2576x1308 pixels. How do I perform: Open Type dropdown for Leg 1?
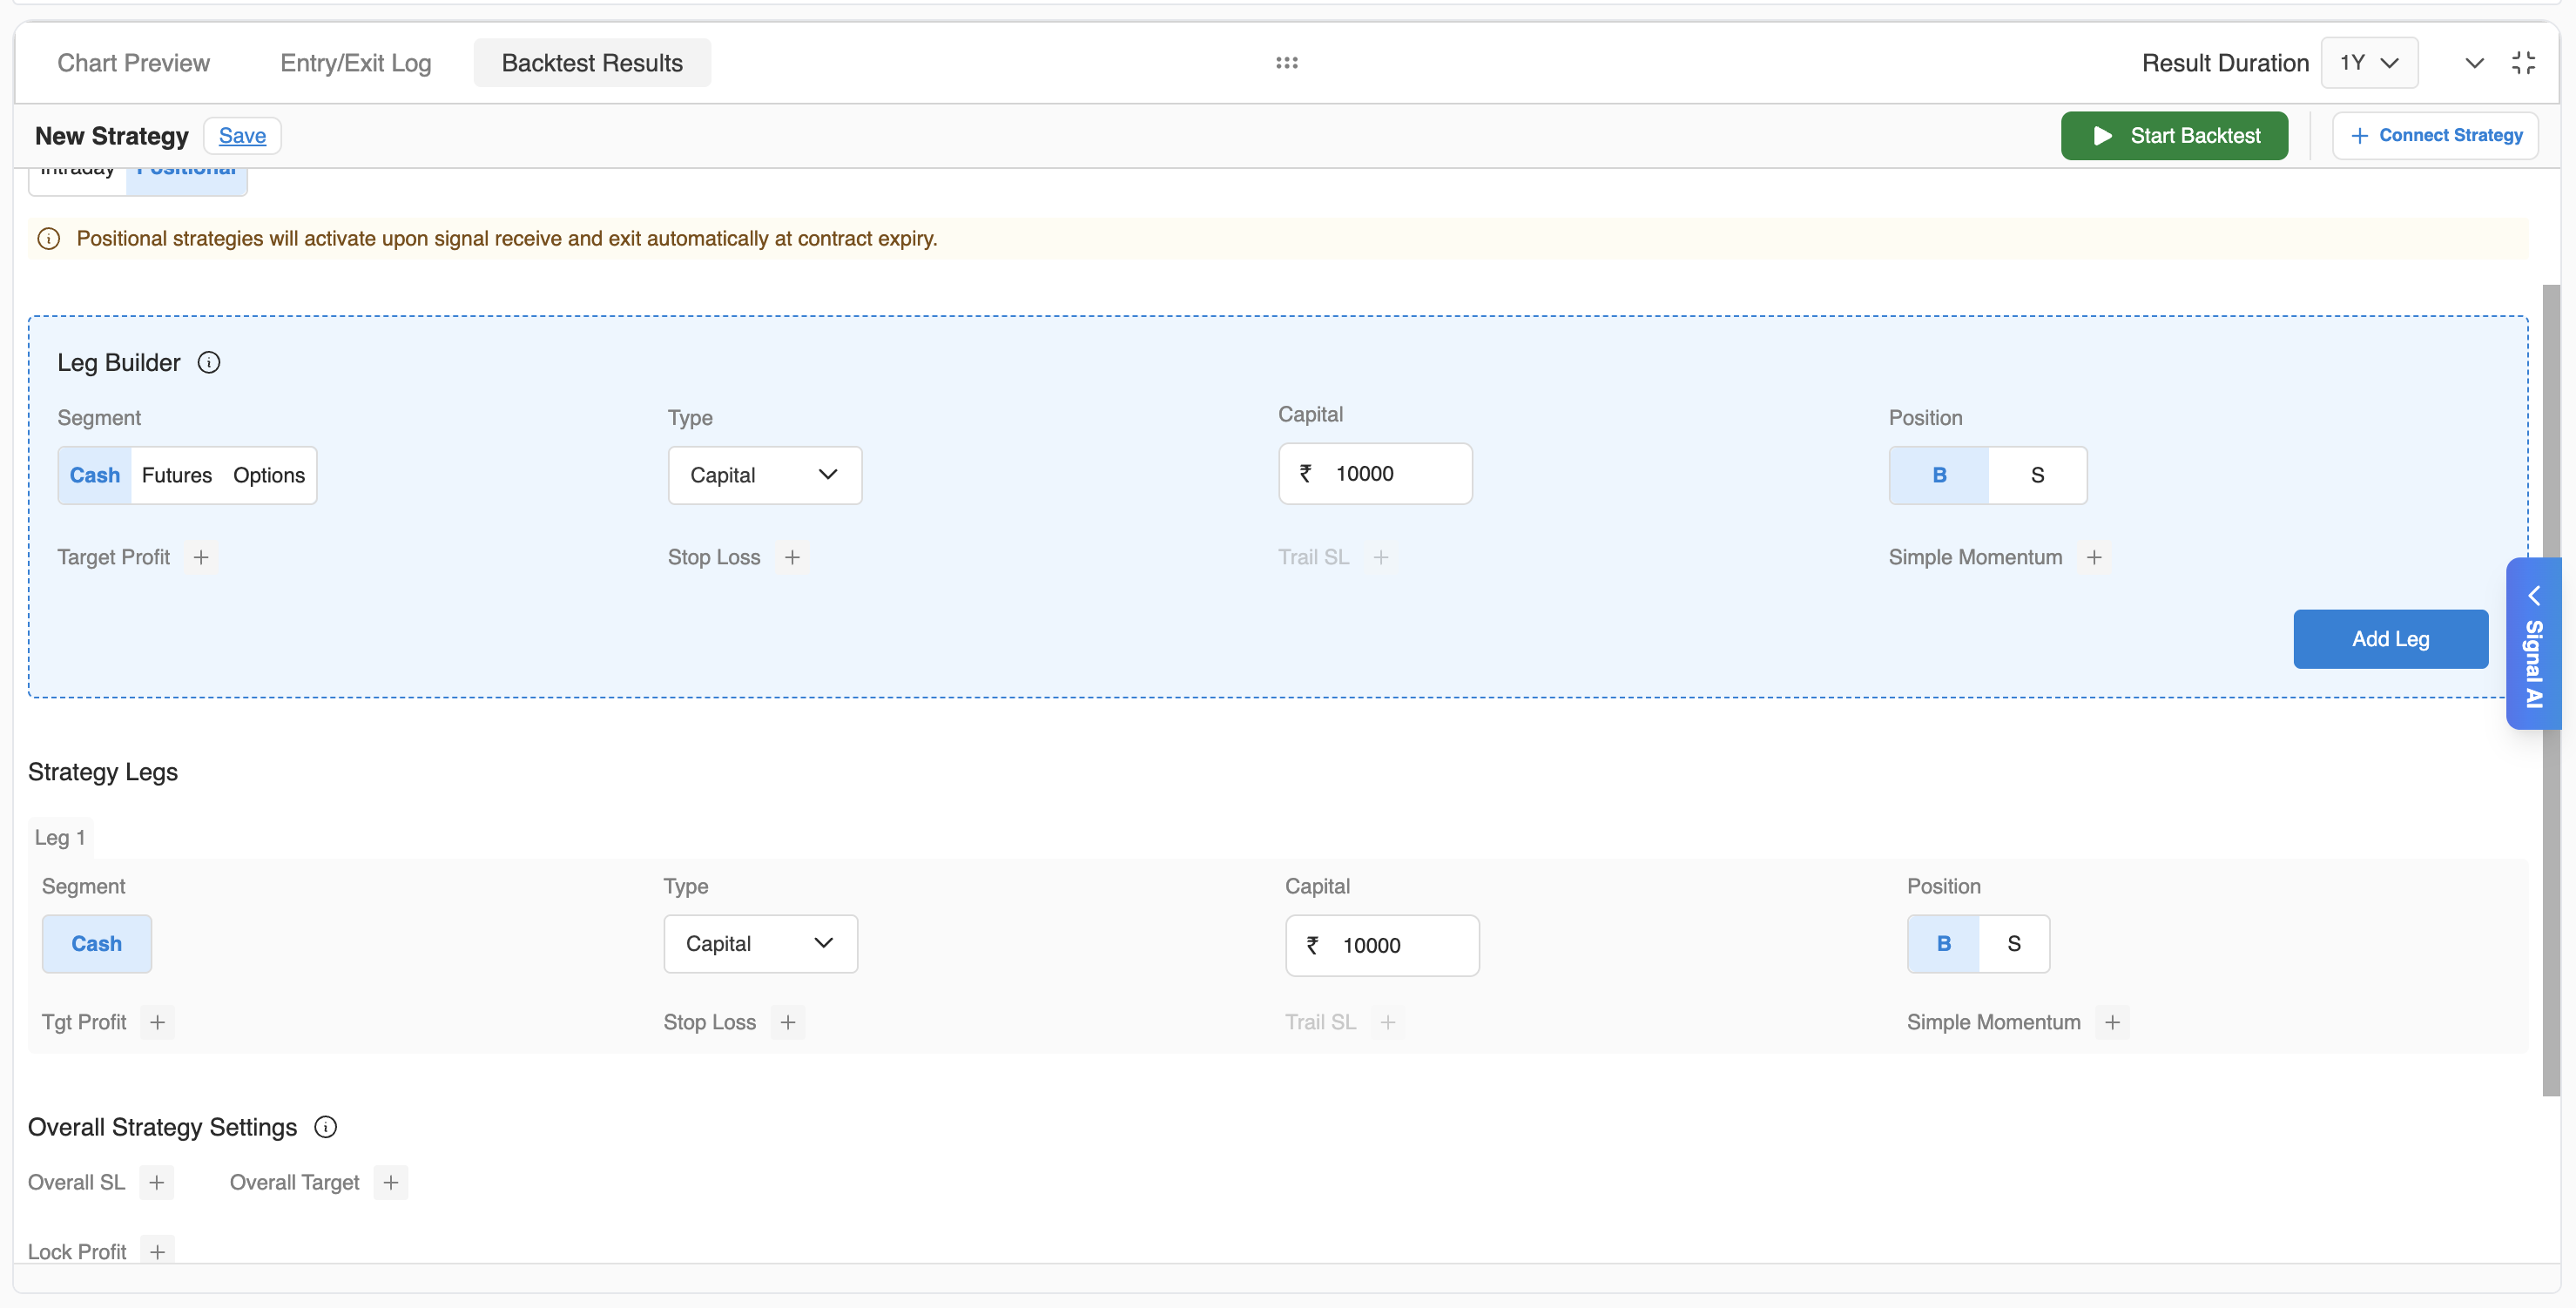tap(761, 943)
